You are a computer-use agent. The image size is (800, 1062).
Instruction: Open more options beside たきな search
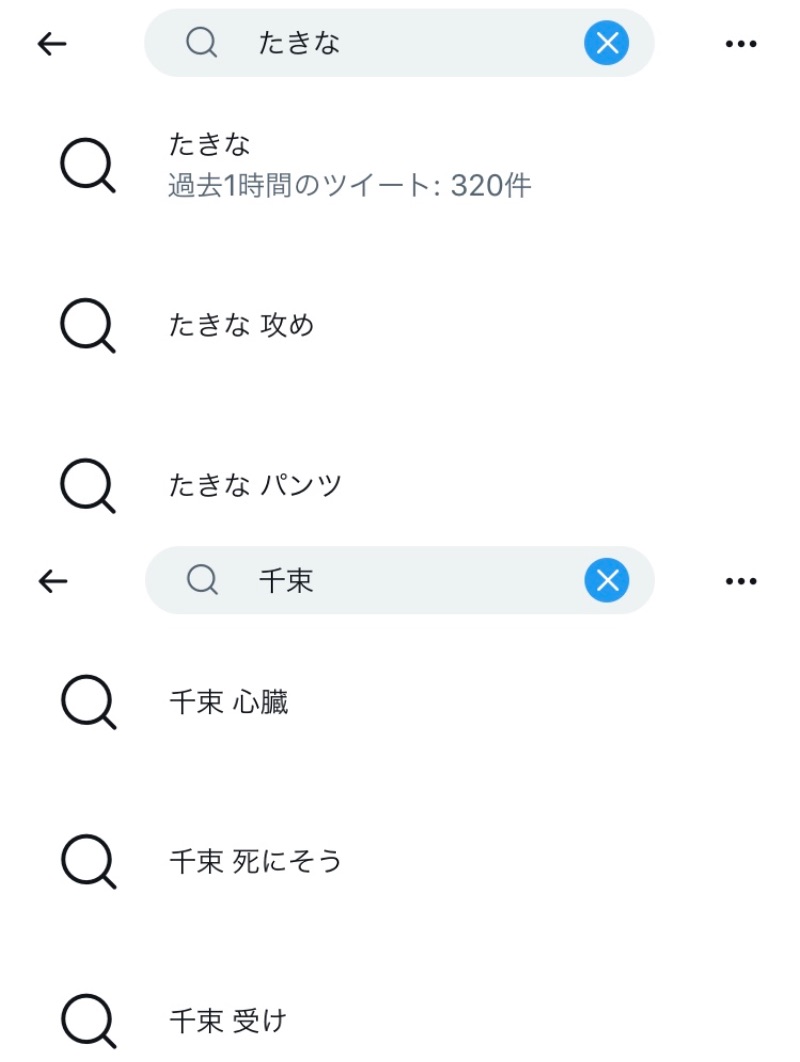pyautogui.click(x=740, y=43)
